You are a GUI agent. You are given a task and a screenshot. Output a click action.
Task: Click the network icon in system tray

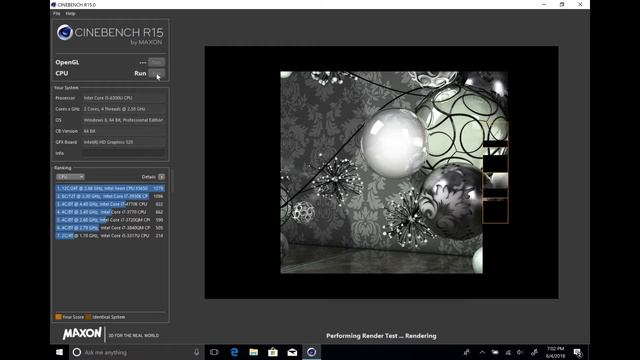(508, 352)
